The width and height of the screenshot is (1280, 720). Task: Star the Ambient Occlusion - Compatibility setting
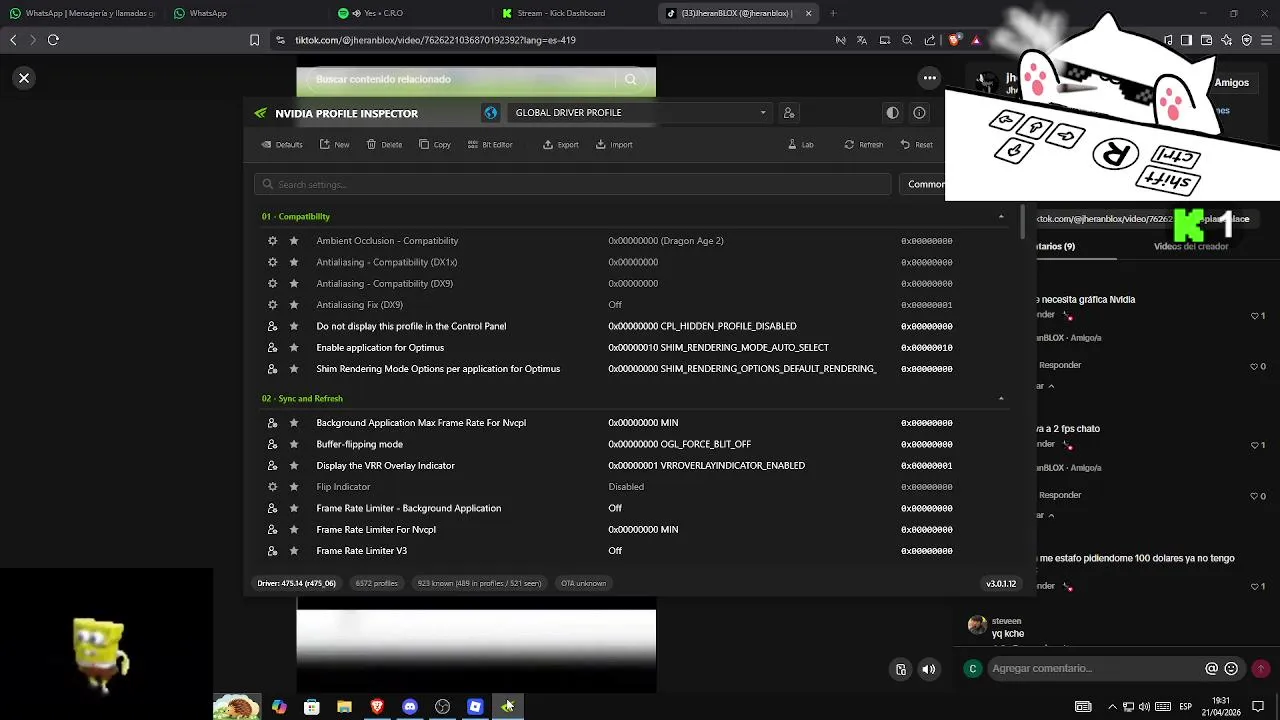pyautogui.click(x=294, y=241)
